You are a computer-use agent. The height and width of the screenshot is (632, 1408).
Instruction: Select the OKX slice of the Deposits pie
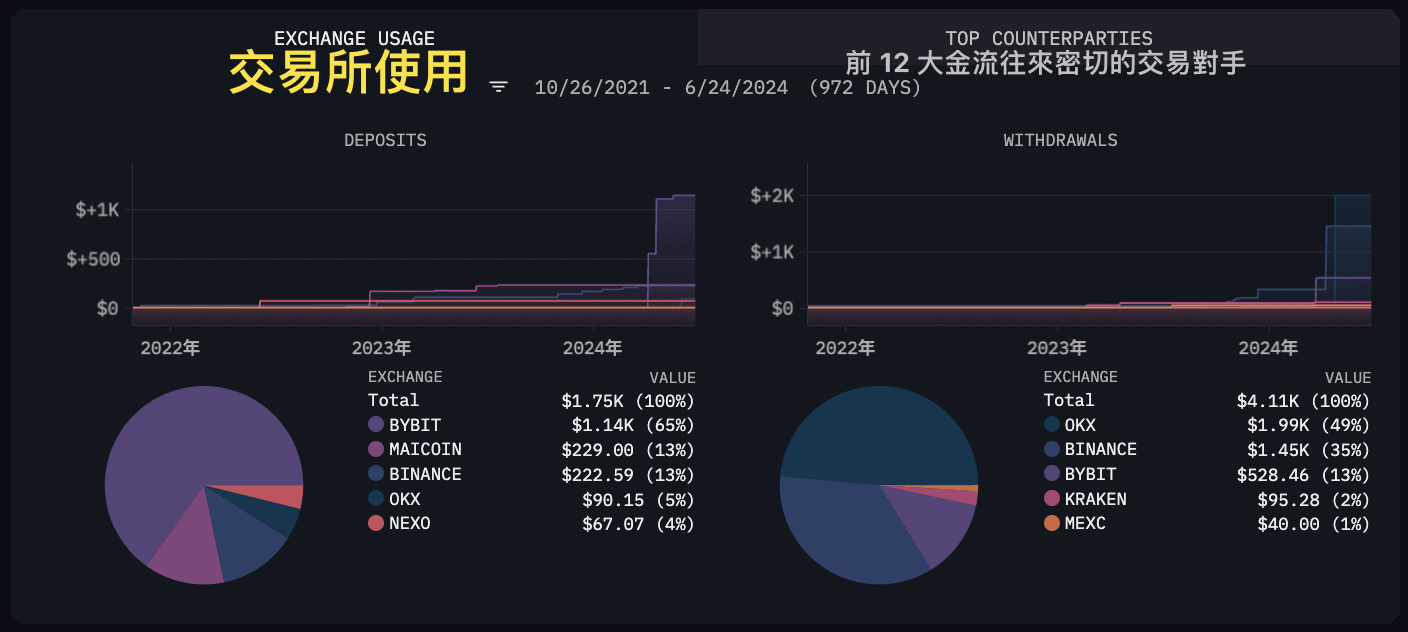coord(270,513)
